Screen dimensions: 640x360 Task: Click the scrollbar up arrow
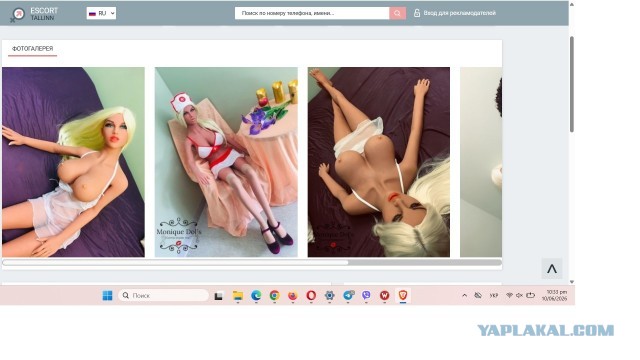pyautogui.click(x=572, y=4)
